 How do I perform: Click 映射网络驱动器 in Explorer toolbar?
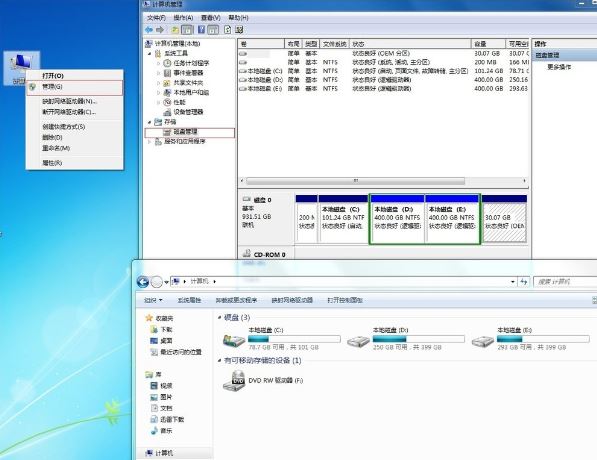(292, 300)
